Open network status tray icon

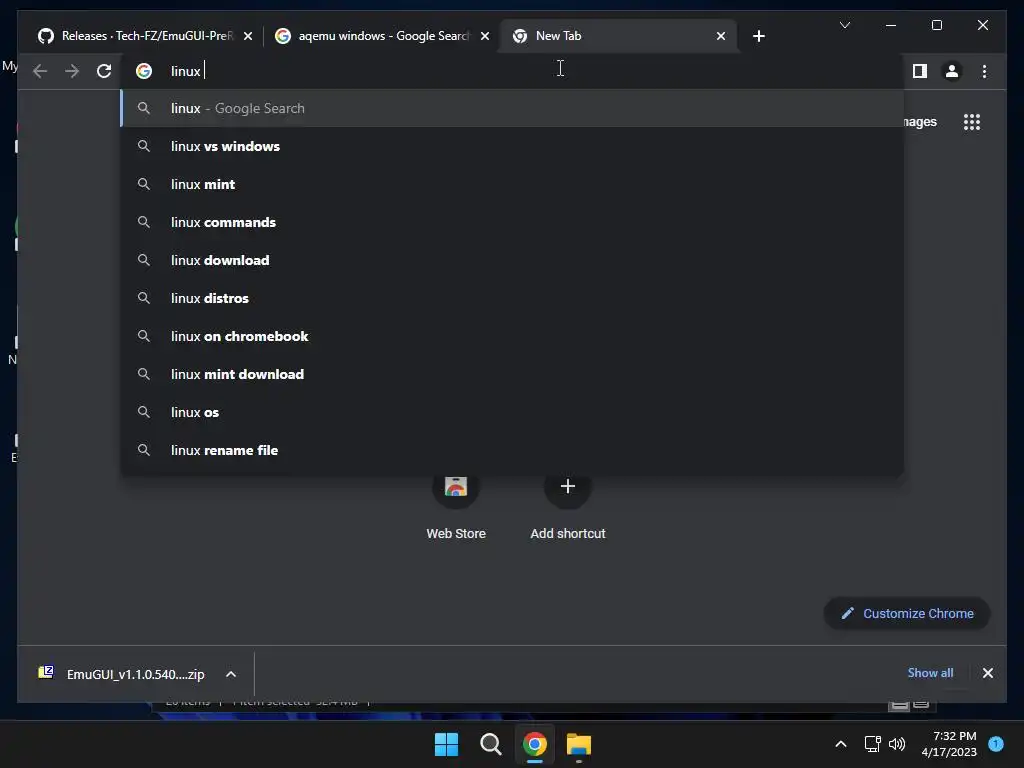872,744
